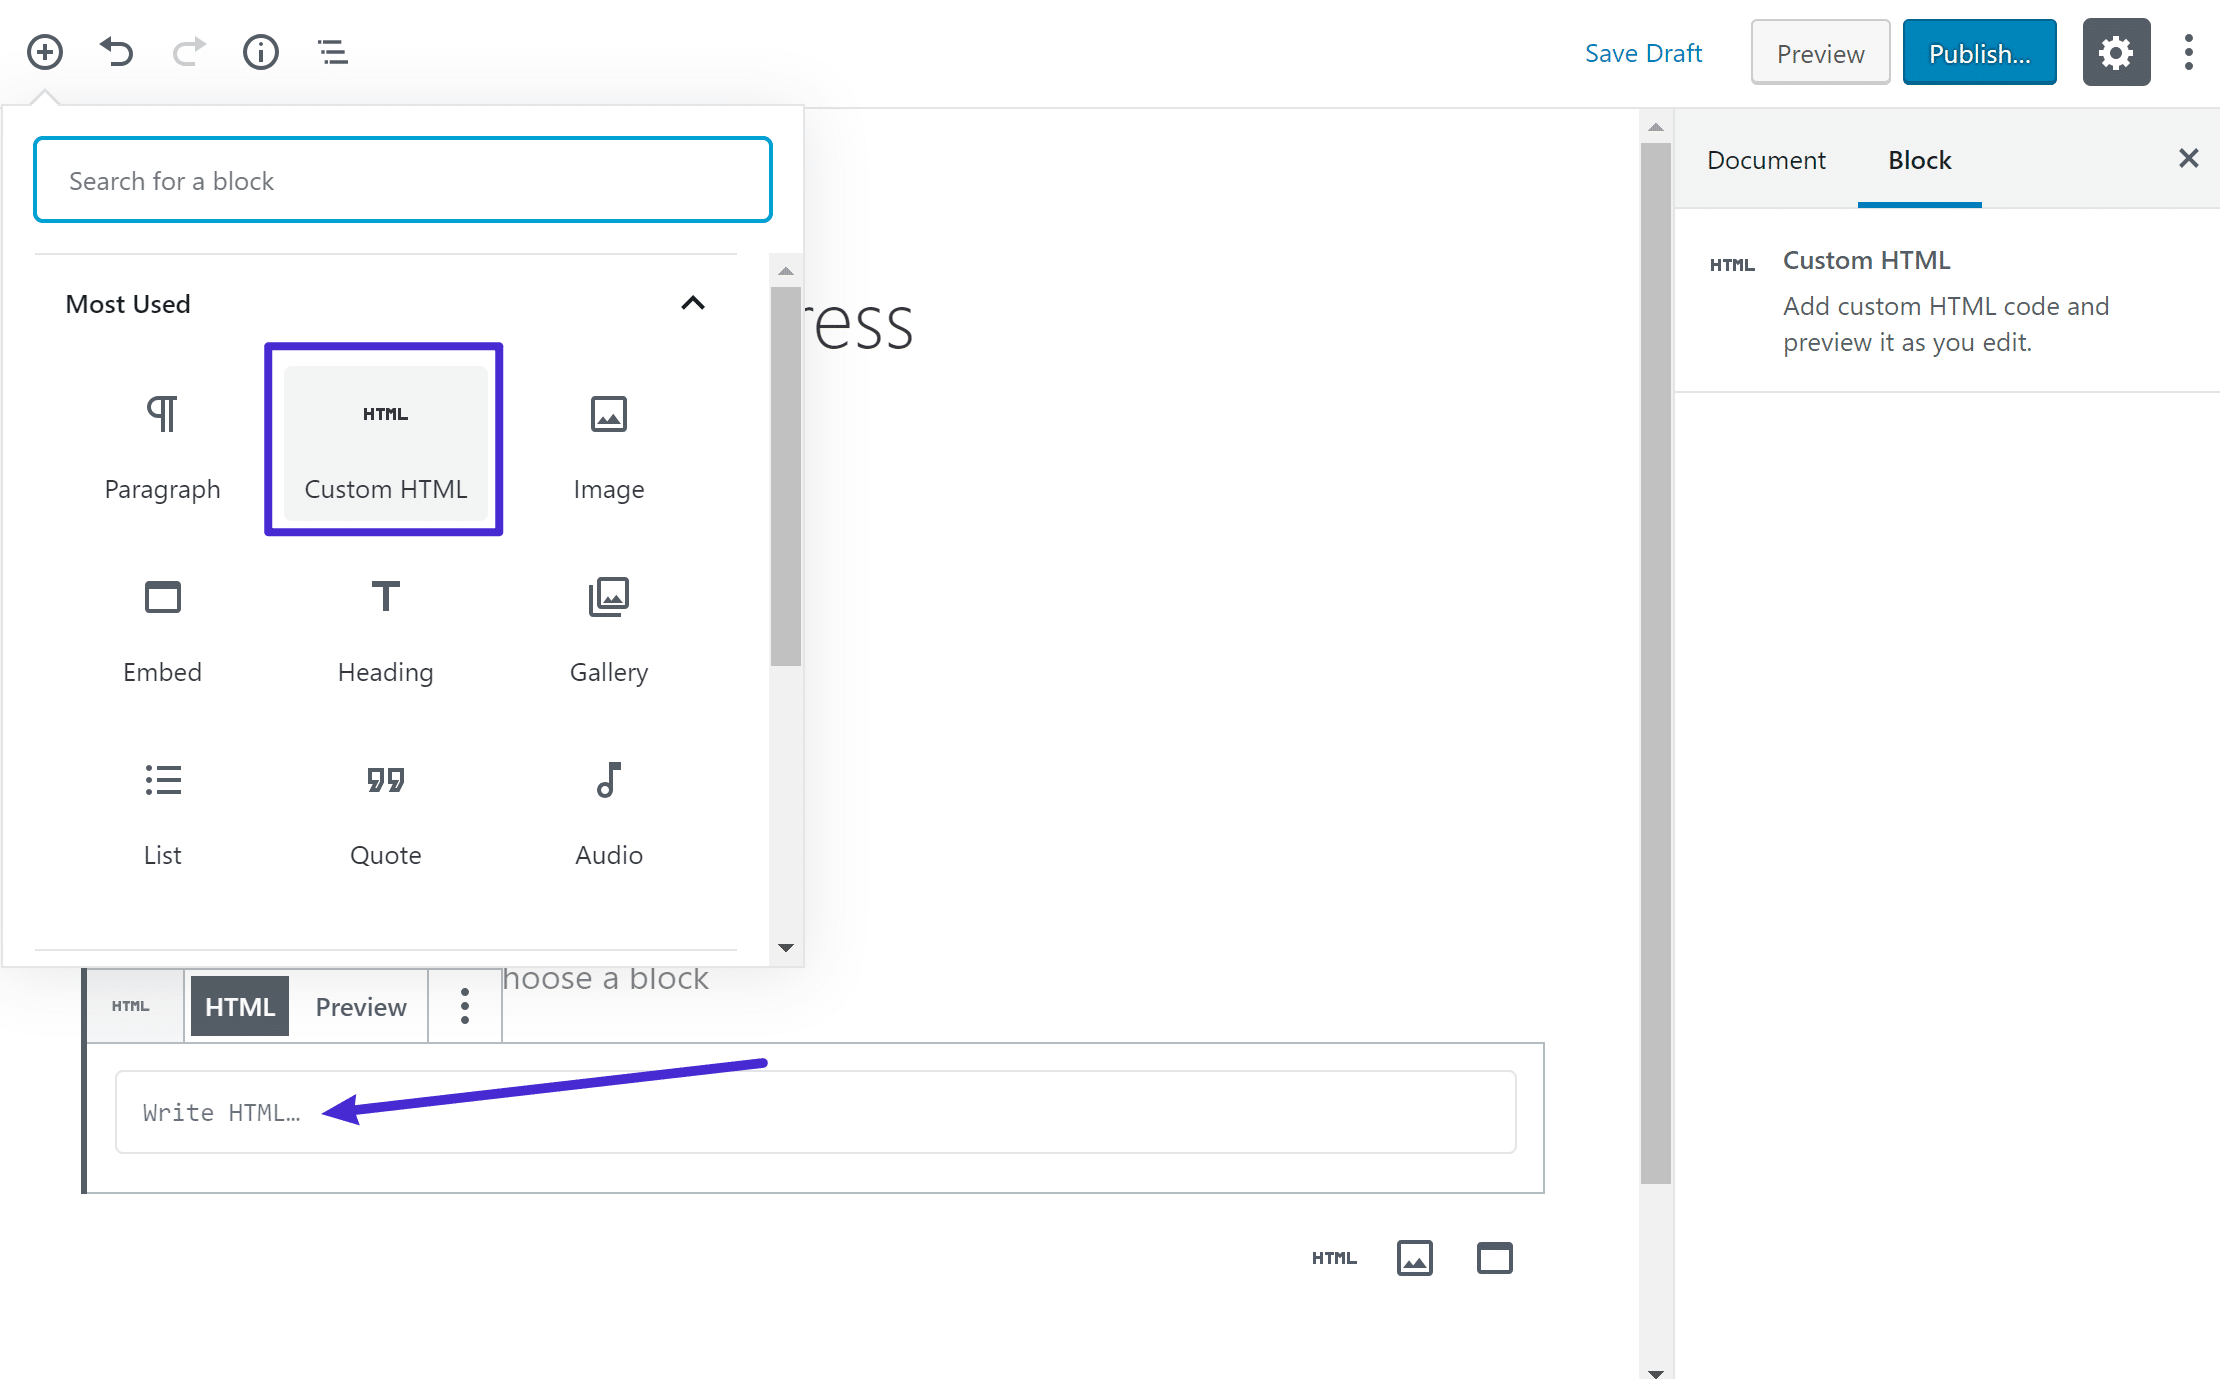Image resolution: width=2220 pixels, height=1379 pixels.
Task: Collapse the Most Used section
Action: point(691,303)
